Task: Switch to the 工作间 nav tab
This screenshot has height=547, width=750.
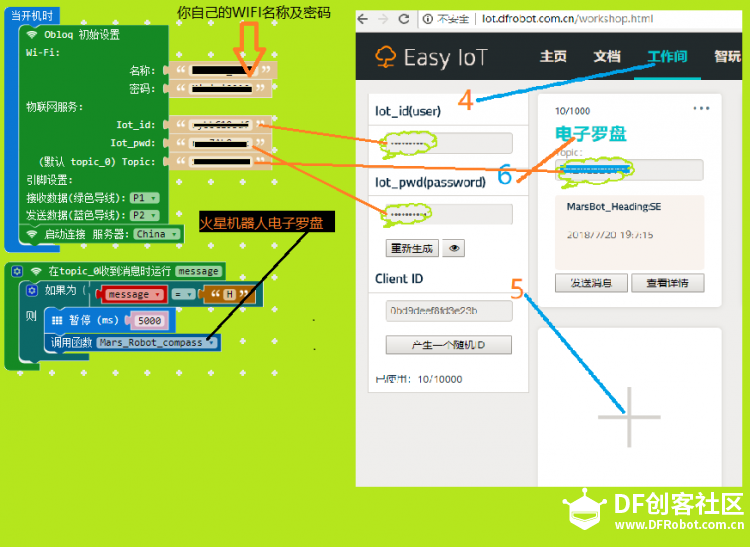Action: (x=667, y=57)
